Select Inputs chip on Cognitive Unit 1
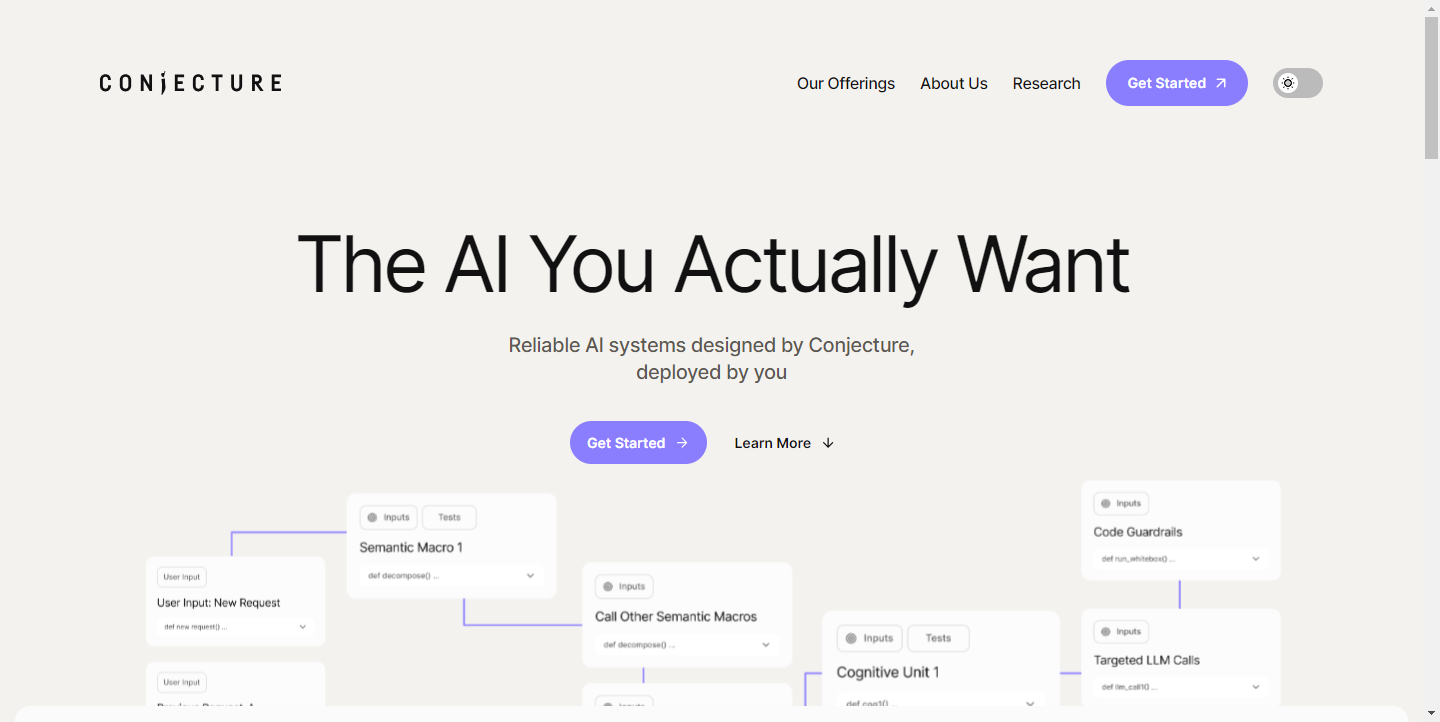 pyautogui.click(x=870, y=638)
